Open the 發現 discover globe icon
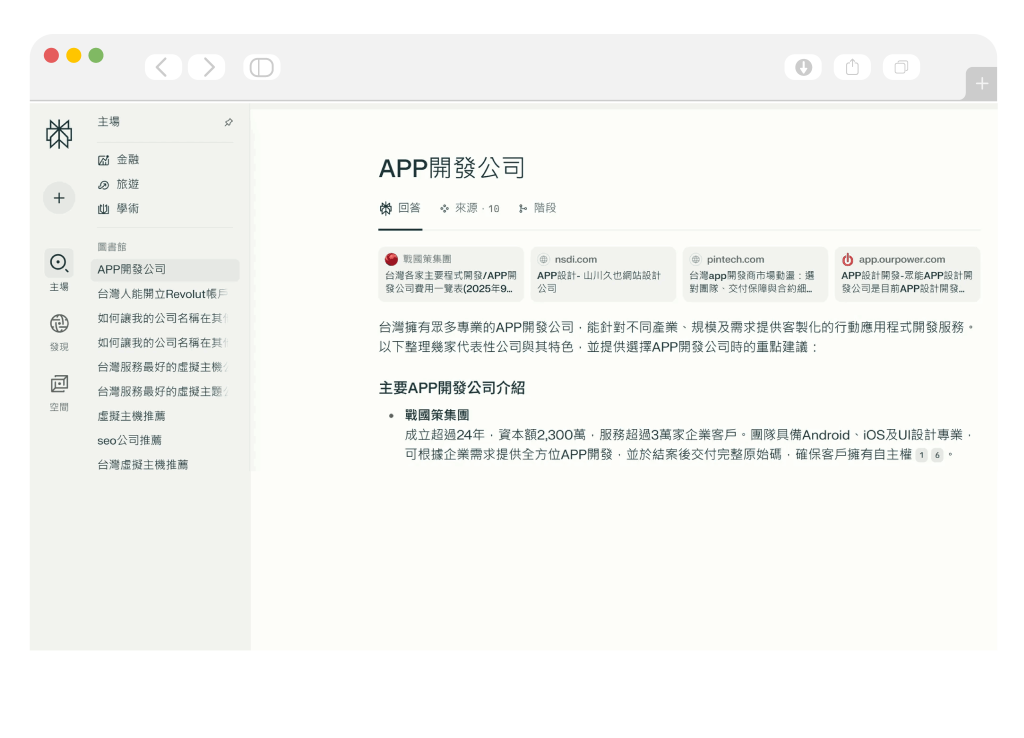1024x738 pixels. tap(59, 323)
